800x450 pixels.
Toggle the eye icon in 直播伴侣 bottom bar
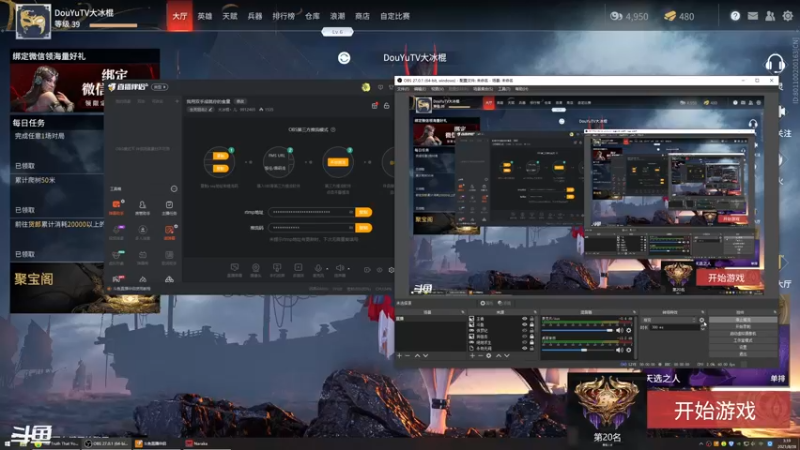pyautogui.click(x=380, y=270)
